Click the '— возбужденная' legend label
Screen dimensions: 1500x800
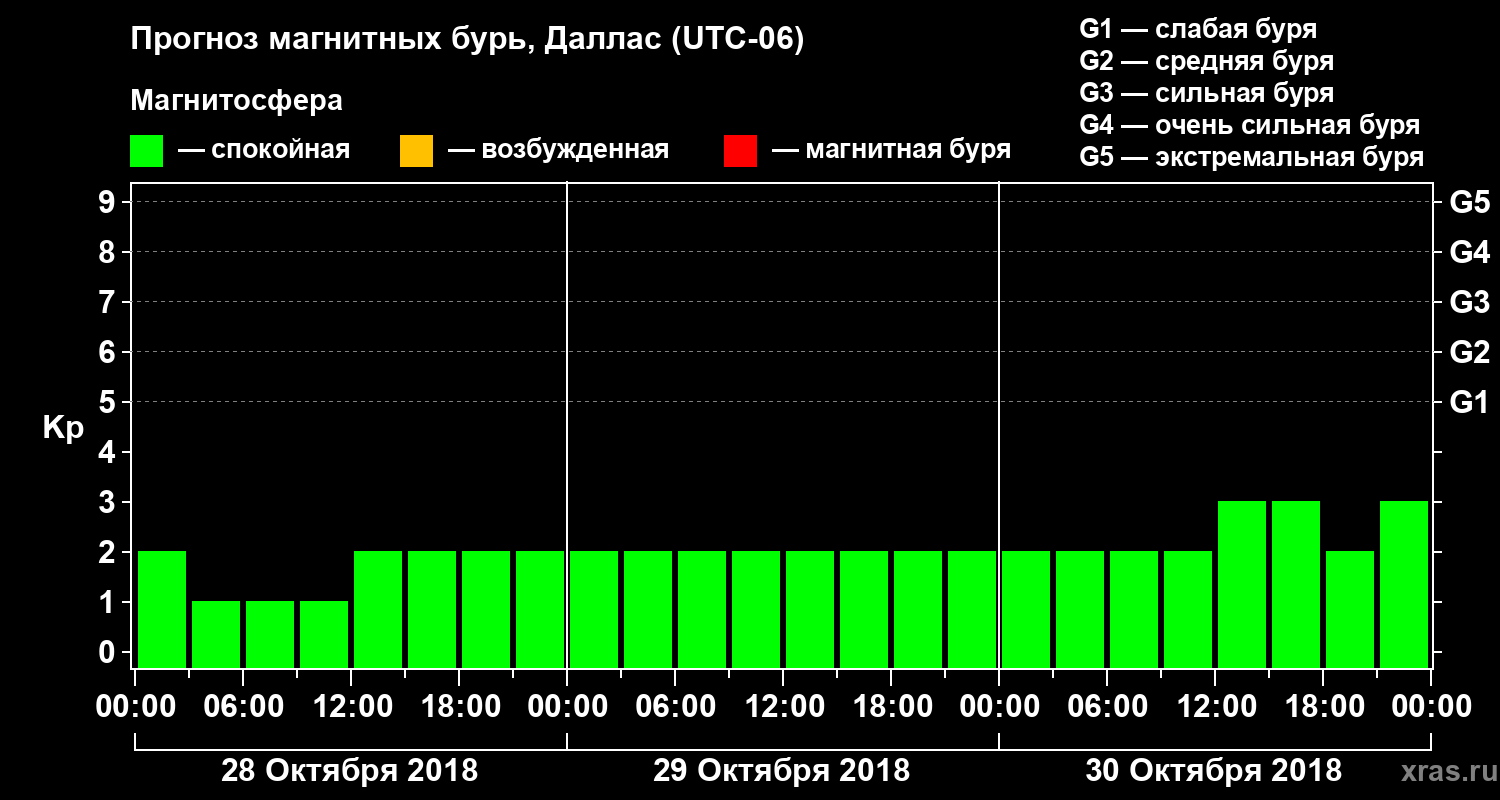tap(558, 151)
